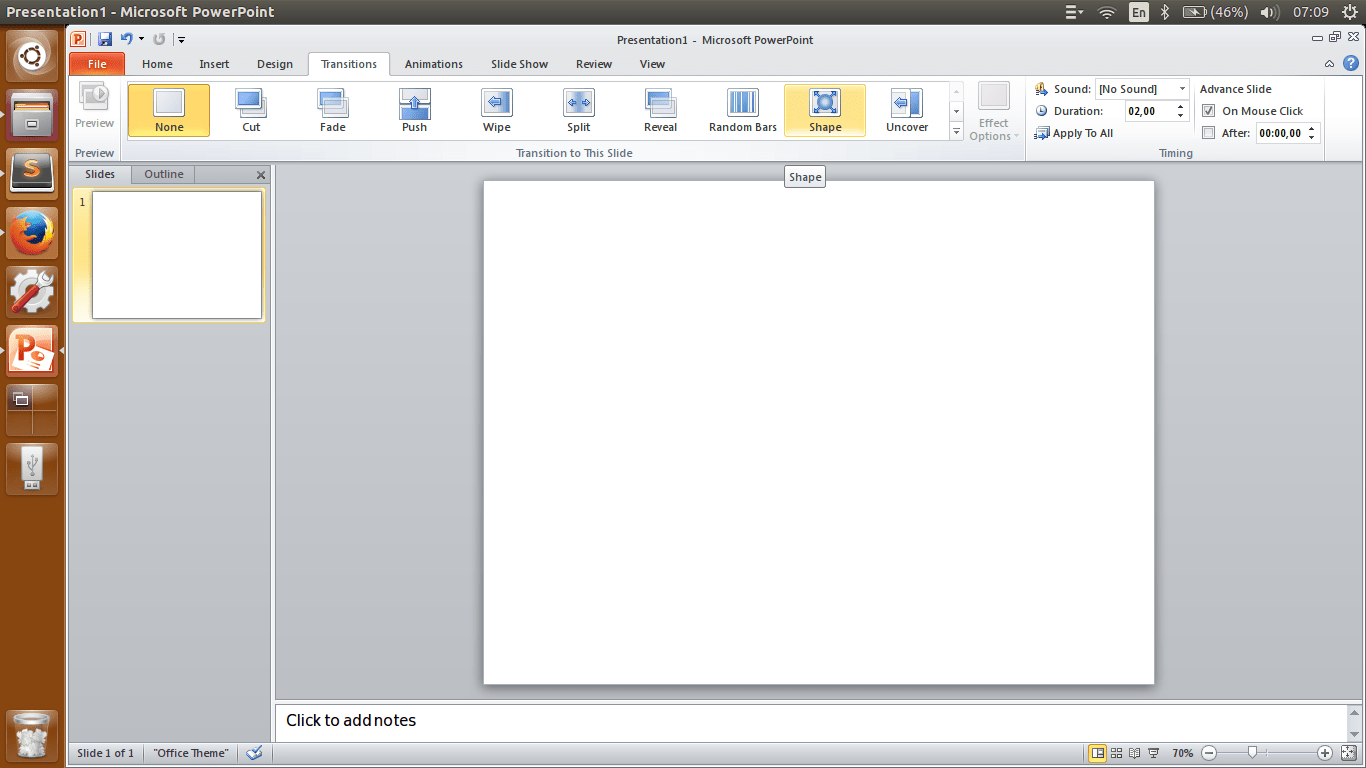Viewport: 1366px width, 768px height.
Task: Click Apply To All button
Action: pyautogui.click(x=1074, y=133)
